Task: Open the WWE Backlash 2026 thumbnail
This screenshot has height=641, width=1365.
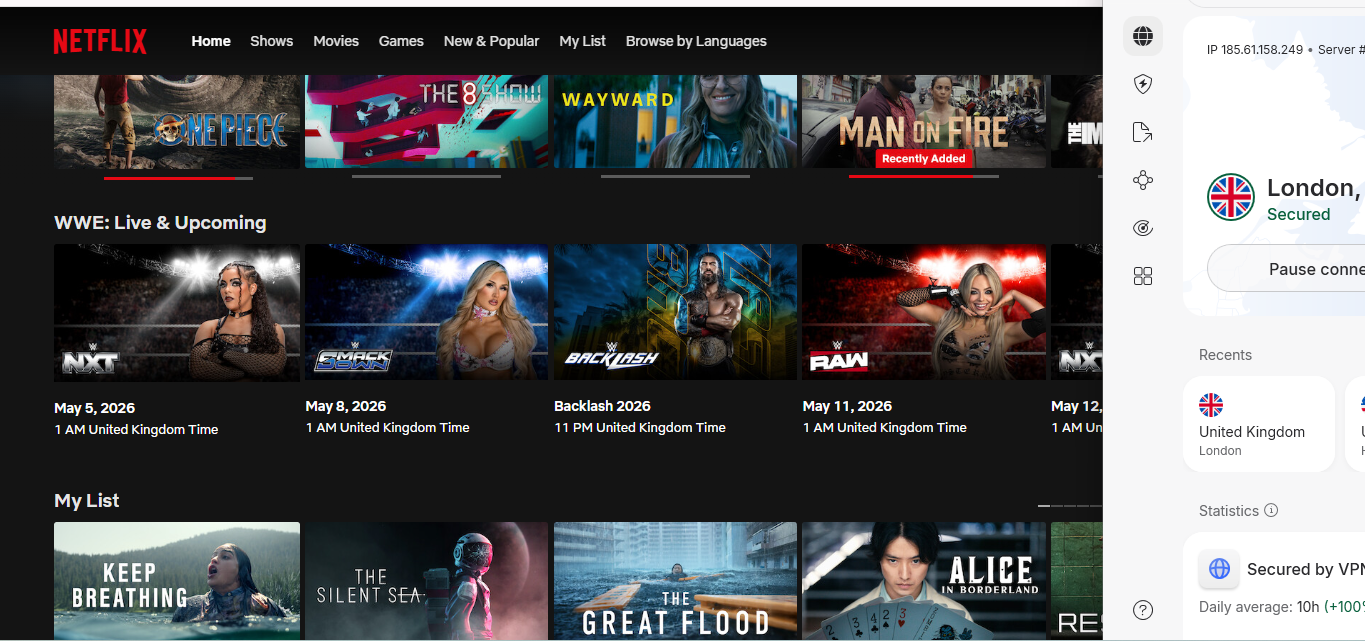Action: pos(675,312)
